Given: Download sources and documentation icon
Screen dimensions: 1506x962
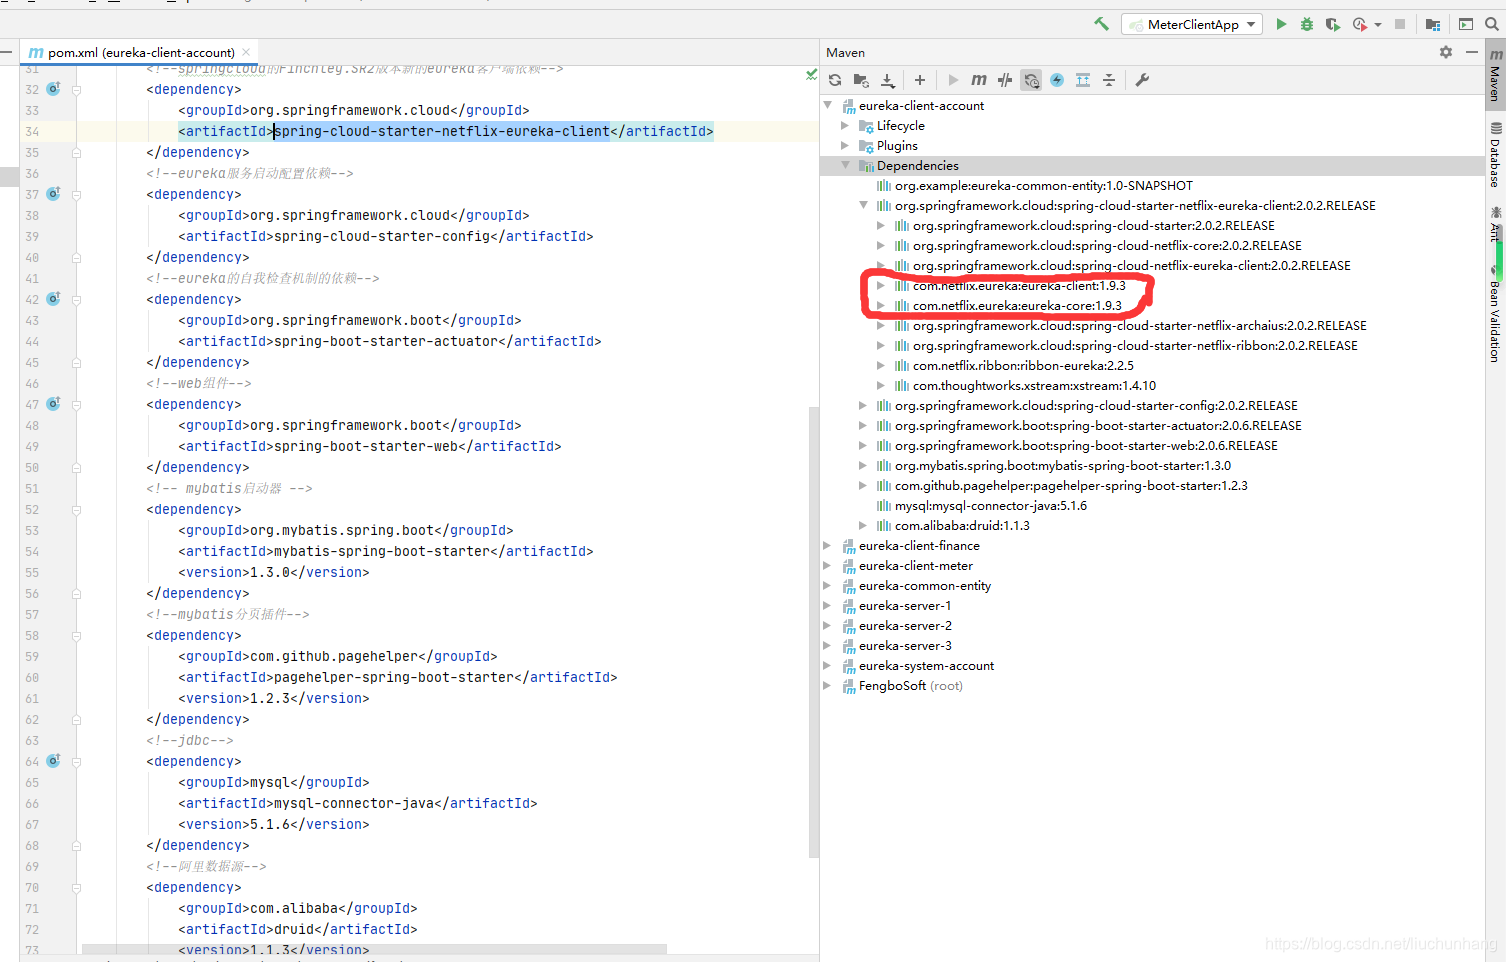Looking at the screenshot, I should coord(887,80).
